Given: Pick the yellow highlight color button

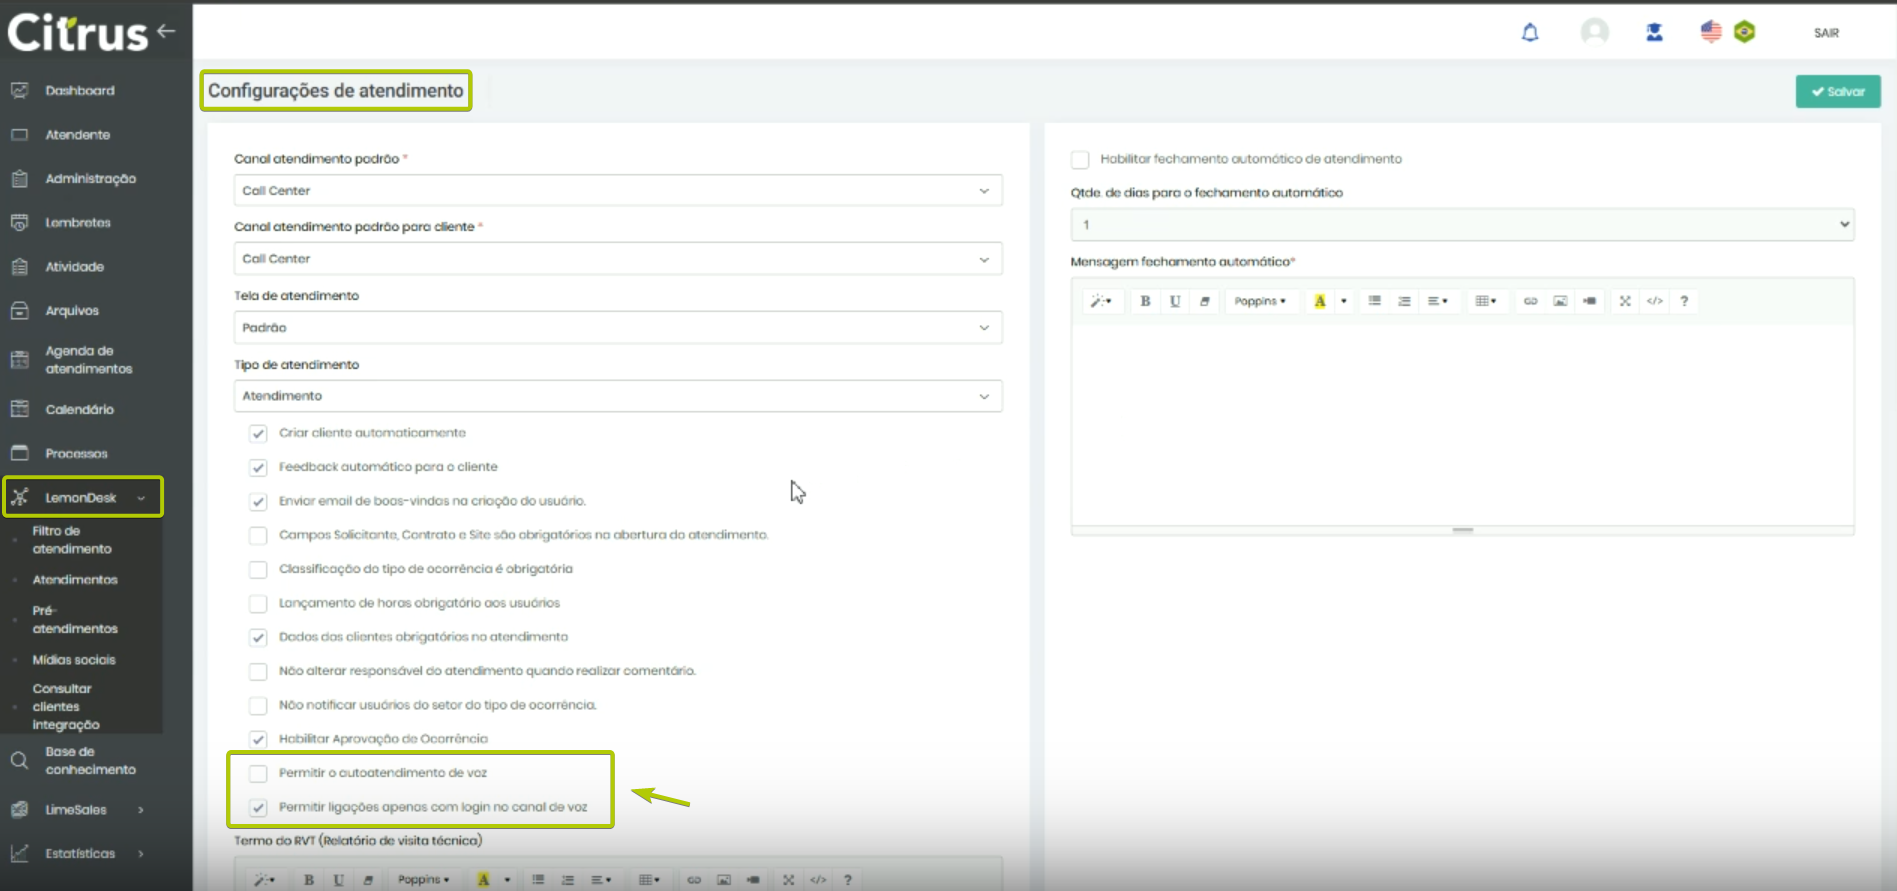Looking at the screenshot, I should click(x=1320, y=301).
